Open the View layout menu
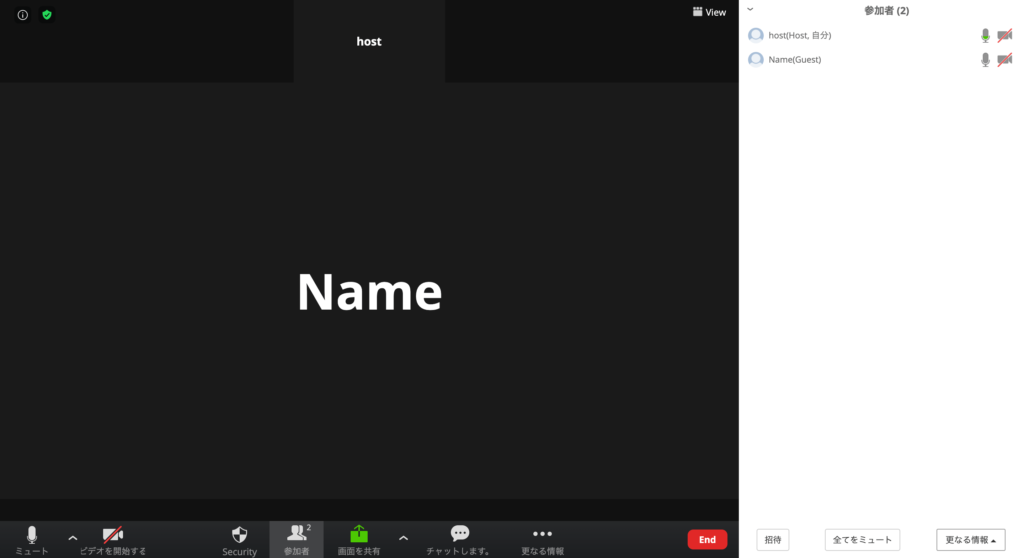Image resolution: width=1024 pixels, height=558 pixels. pyautogui.click(x=709, y=12)
